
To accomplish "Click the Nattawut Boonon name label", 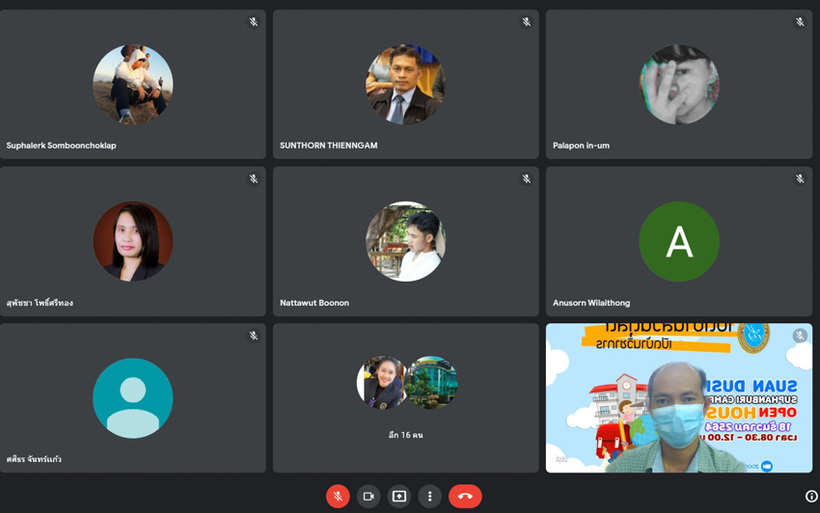I will click(x=315, y=303).
